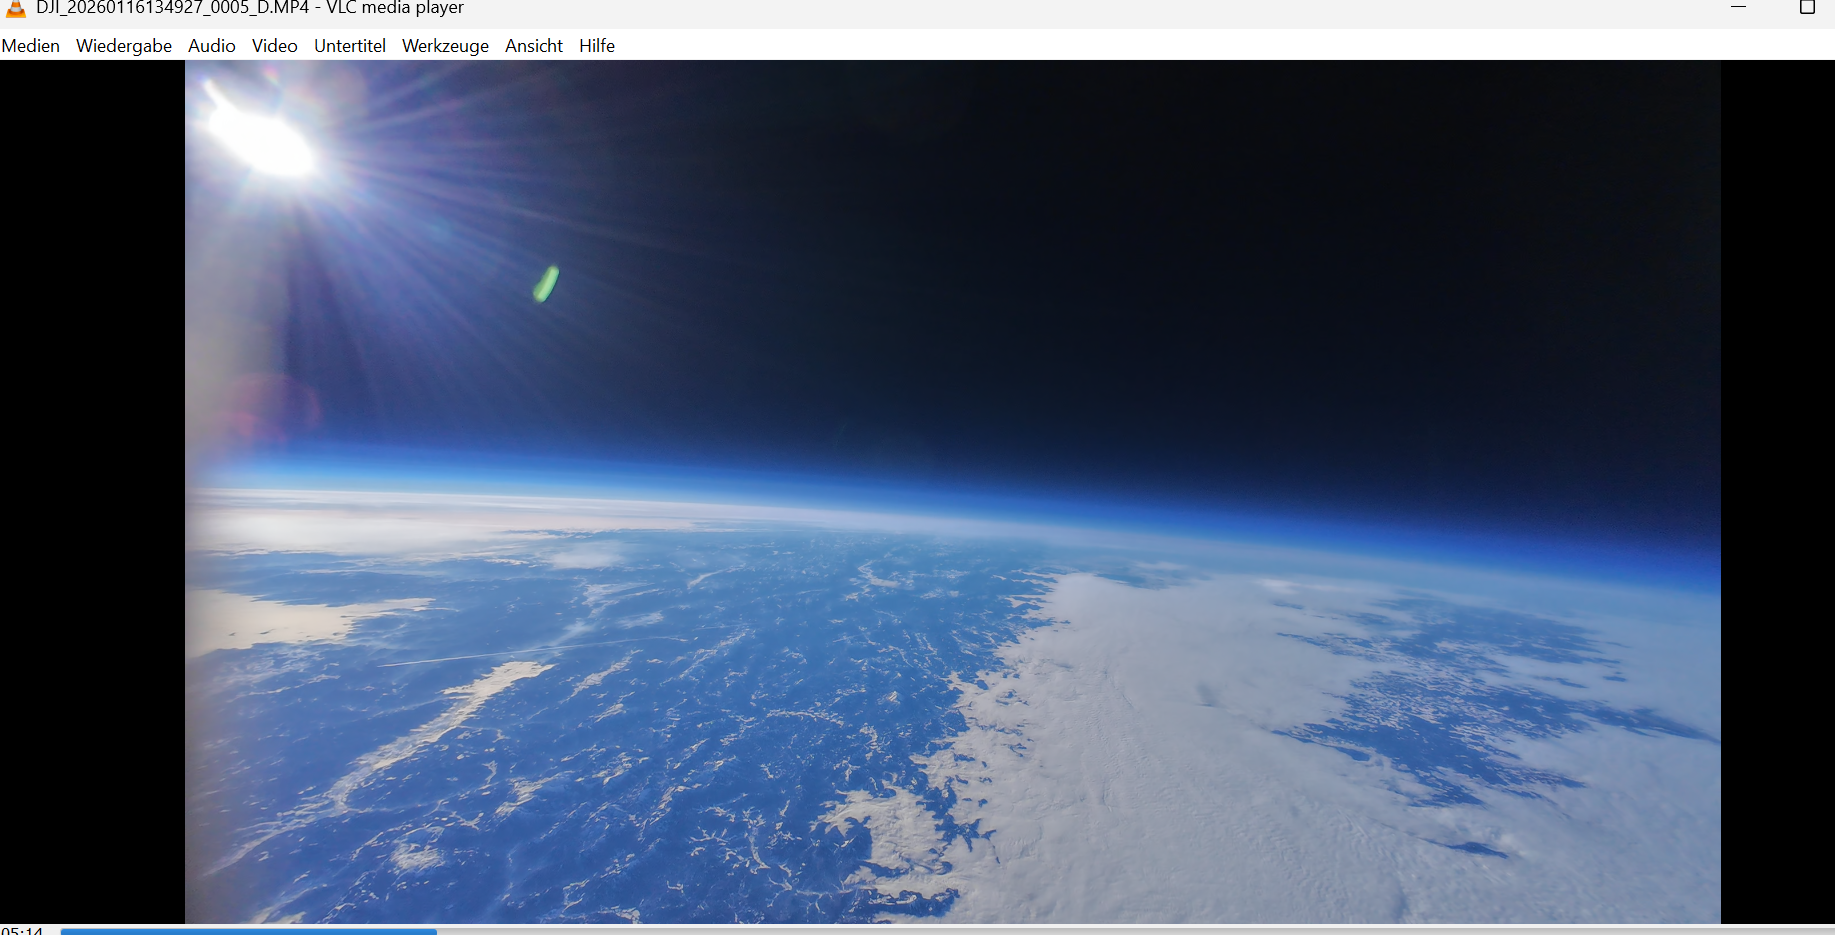Click the 05:14 elapsed time label

[x=22, y=931]
